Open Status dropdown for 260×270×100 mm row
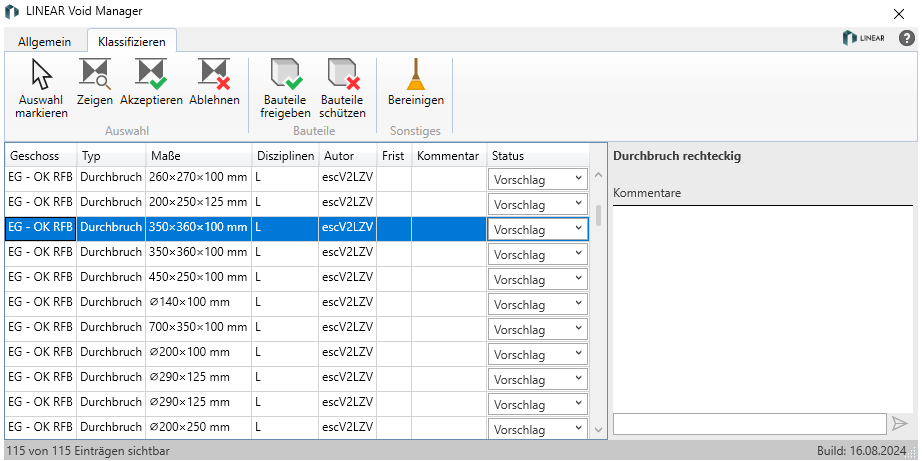The image size is (922, 461). [x=537, y=179]
